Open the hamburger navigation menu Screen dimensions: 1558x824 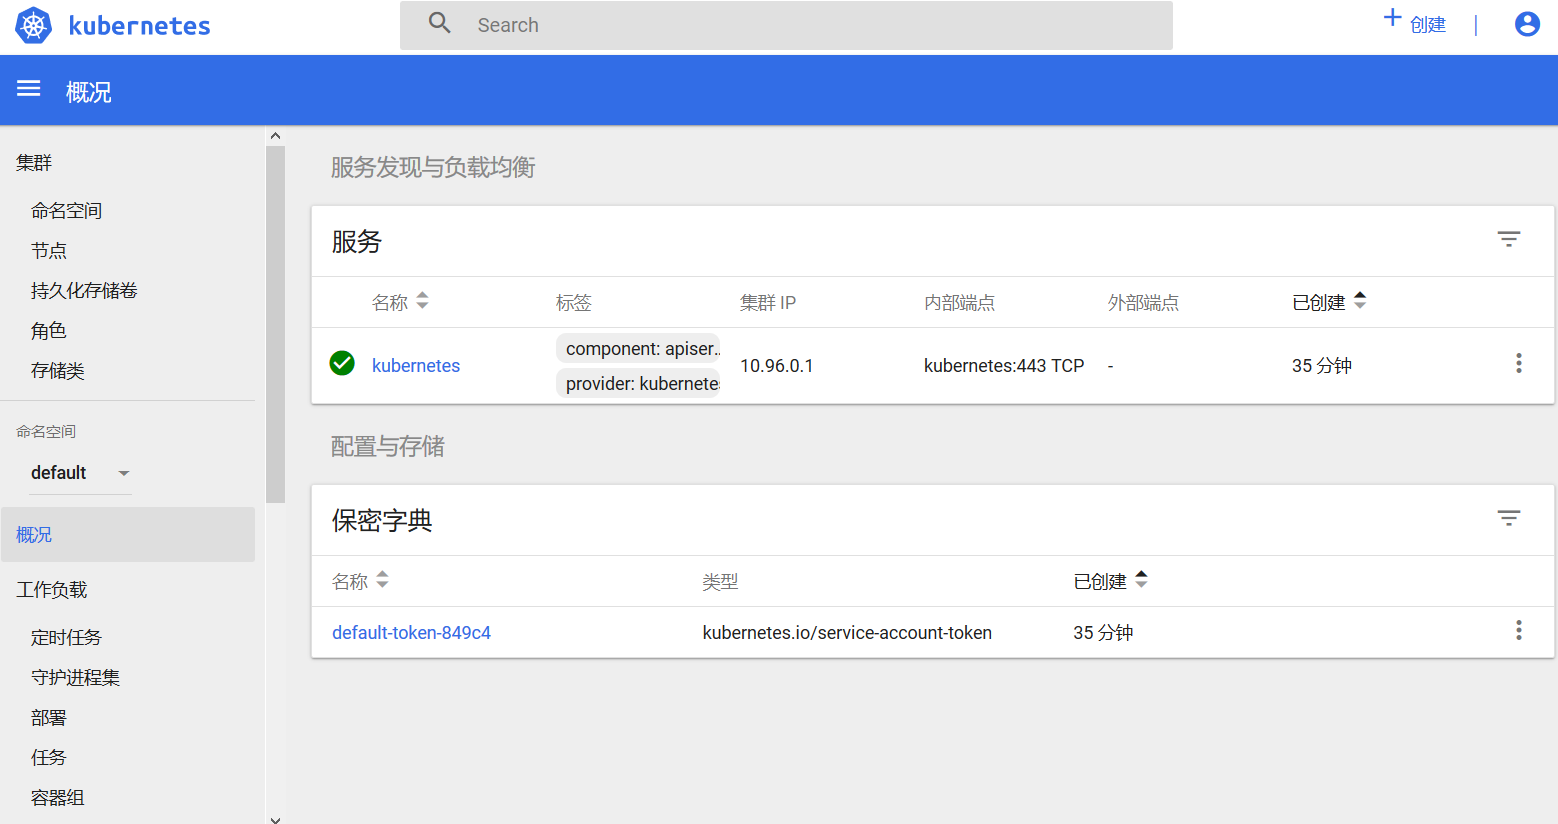click(28, 88)
